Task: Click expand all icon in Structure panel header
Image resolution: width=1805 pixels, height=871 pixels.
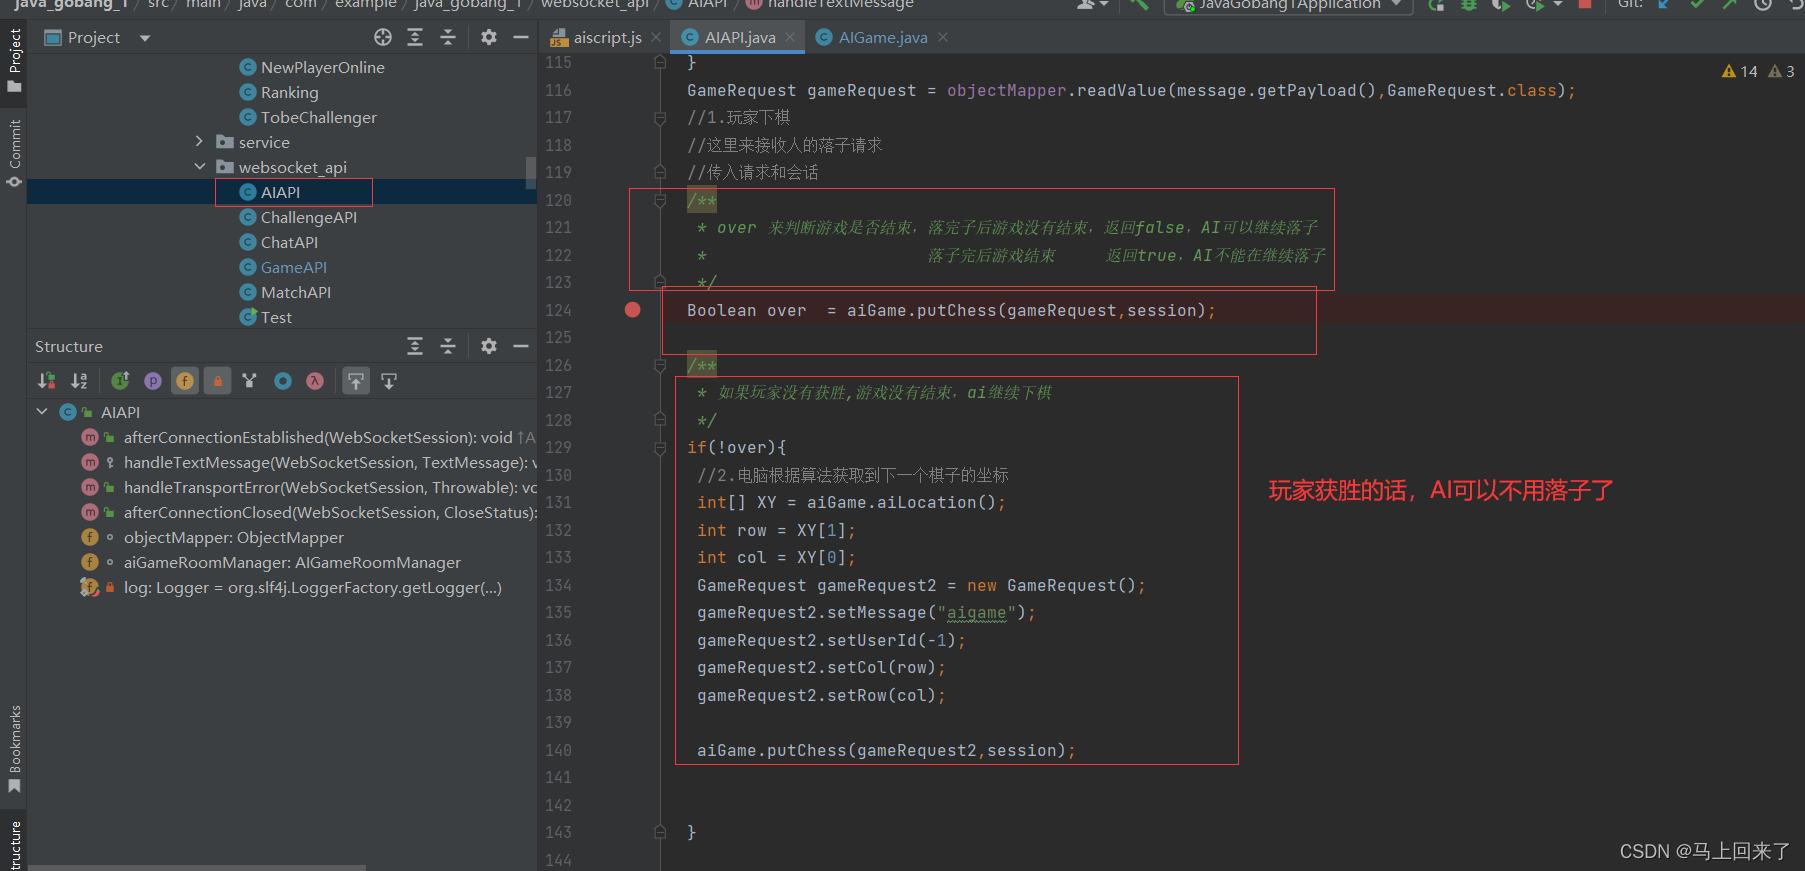Action: 415,346
